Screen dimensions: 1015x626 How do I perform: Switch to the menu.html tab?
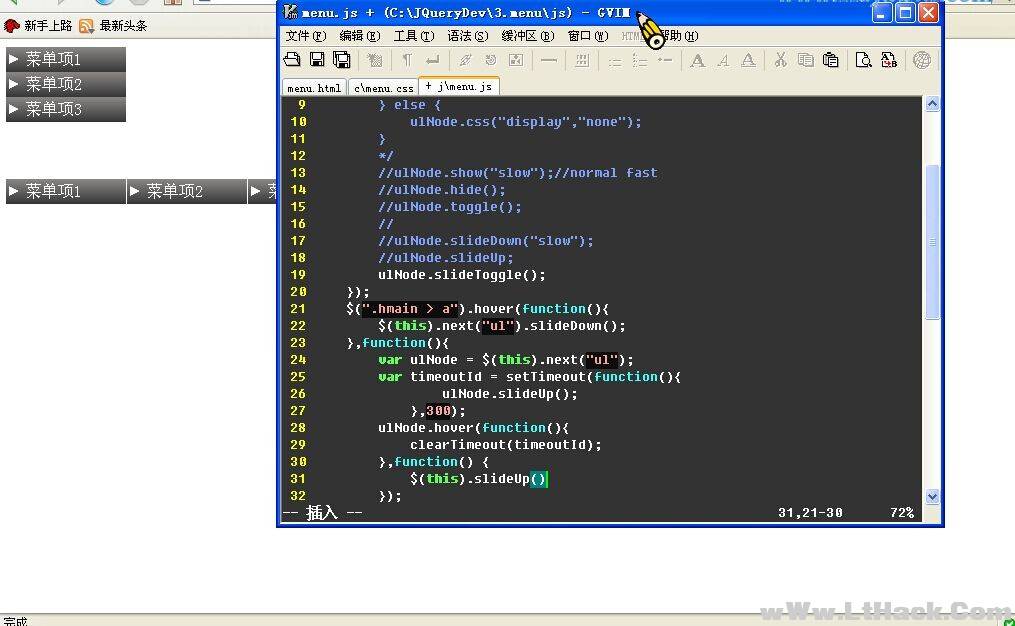coord(314,88)
